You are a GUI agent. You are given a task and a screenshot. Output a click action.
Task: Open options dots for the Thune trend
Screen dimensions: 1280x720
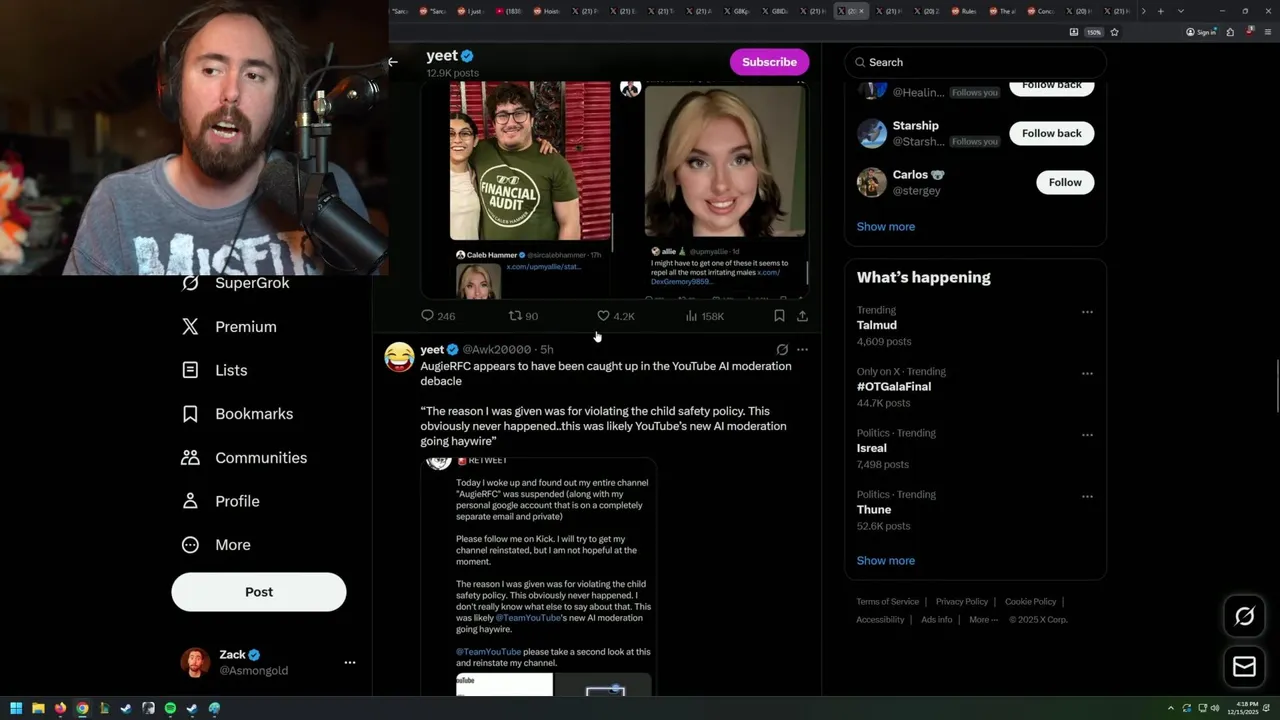click(1087, 496)
